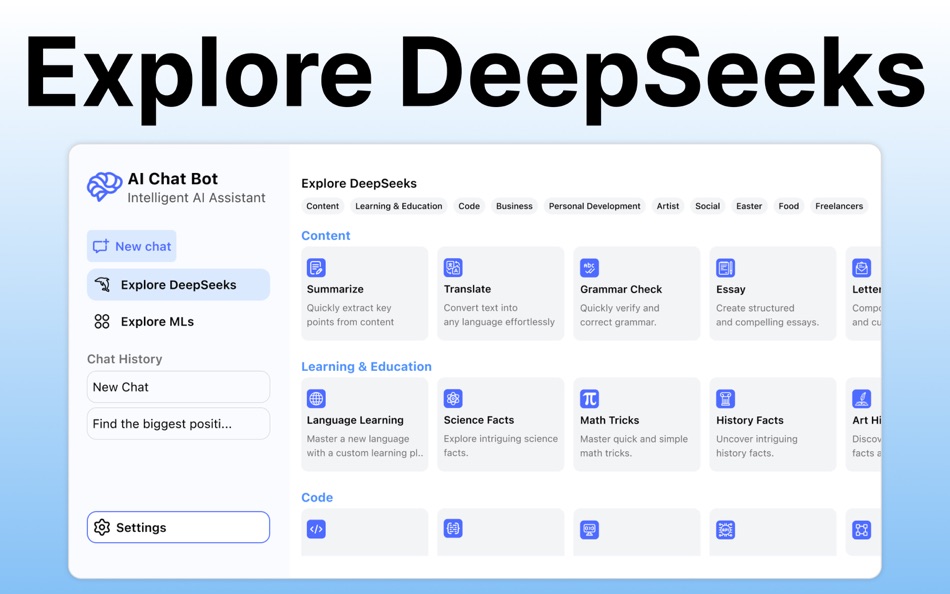The width and height of the screenshot is (950, 594).
Task: Open the Settings button
Action: point(178,527)
